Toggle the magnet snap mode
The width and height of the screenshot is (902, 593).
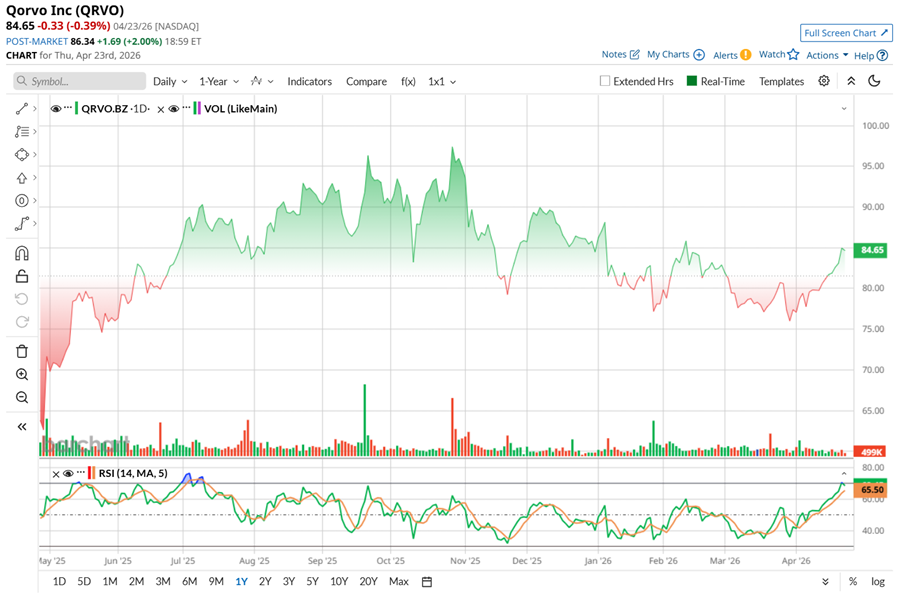[x=22, y=254]
